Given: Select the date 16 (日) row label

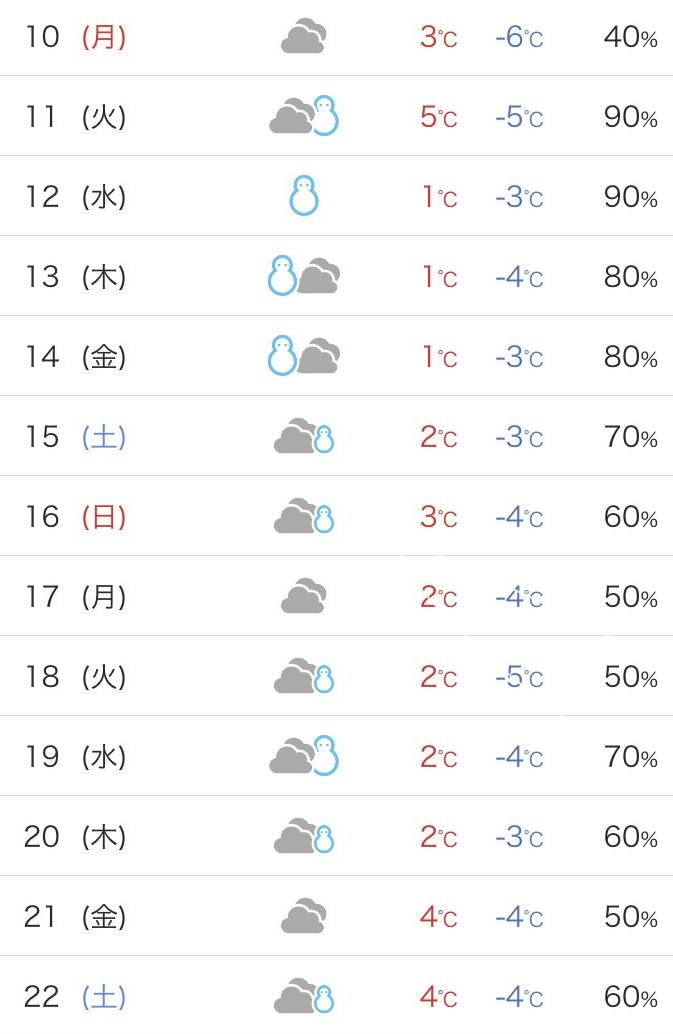Looking at the screenshot, I should click(75, 516).
